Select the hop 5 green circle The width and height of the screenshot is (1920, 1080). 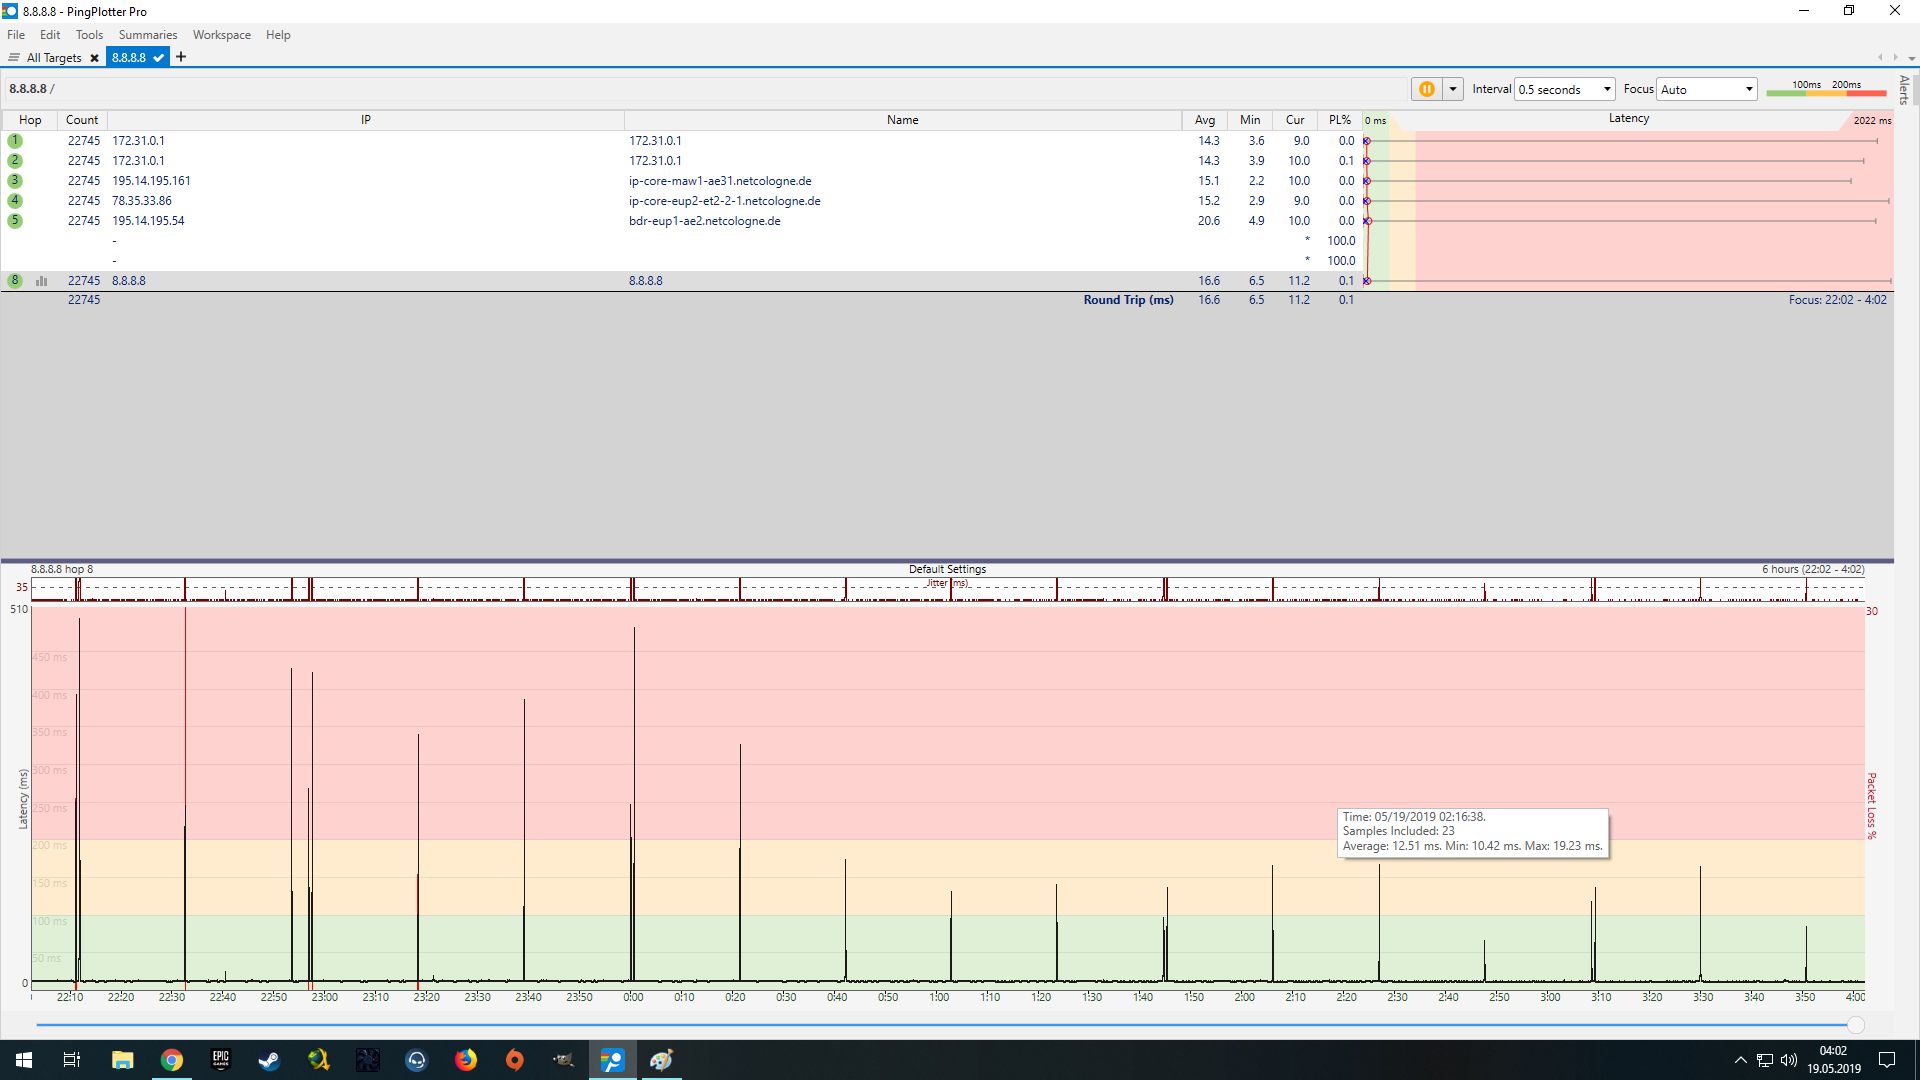(x=15, y=221)
